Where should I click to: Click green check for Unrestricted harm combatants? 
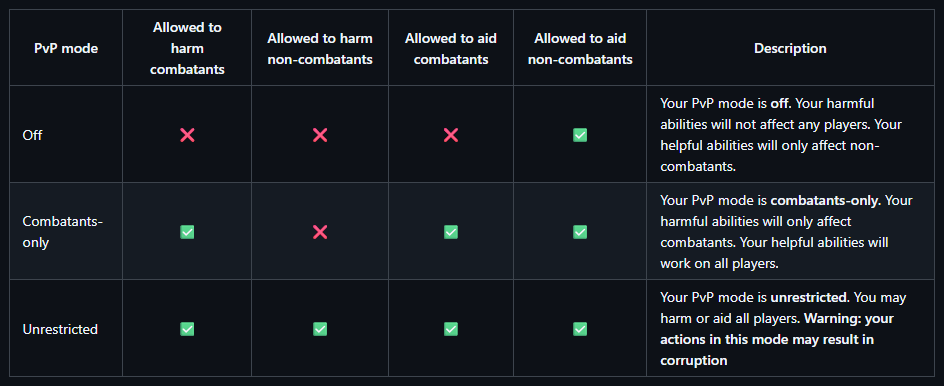[187, 329]
